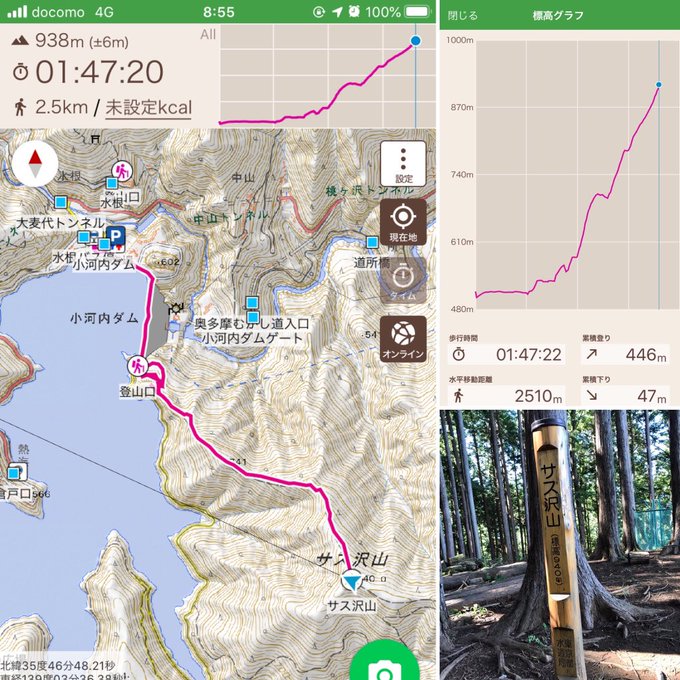Set calories via 未設定kcal link
The width and height of the screenshot is (680, 680).
point(148,108)
